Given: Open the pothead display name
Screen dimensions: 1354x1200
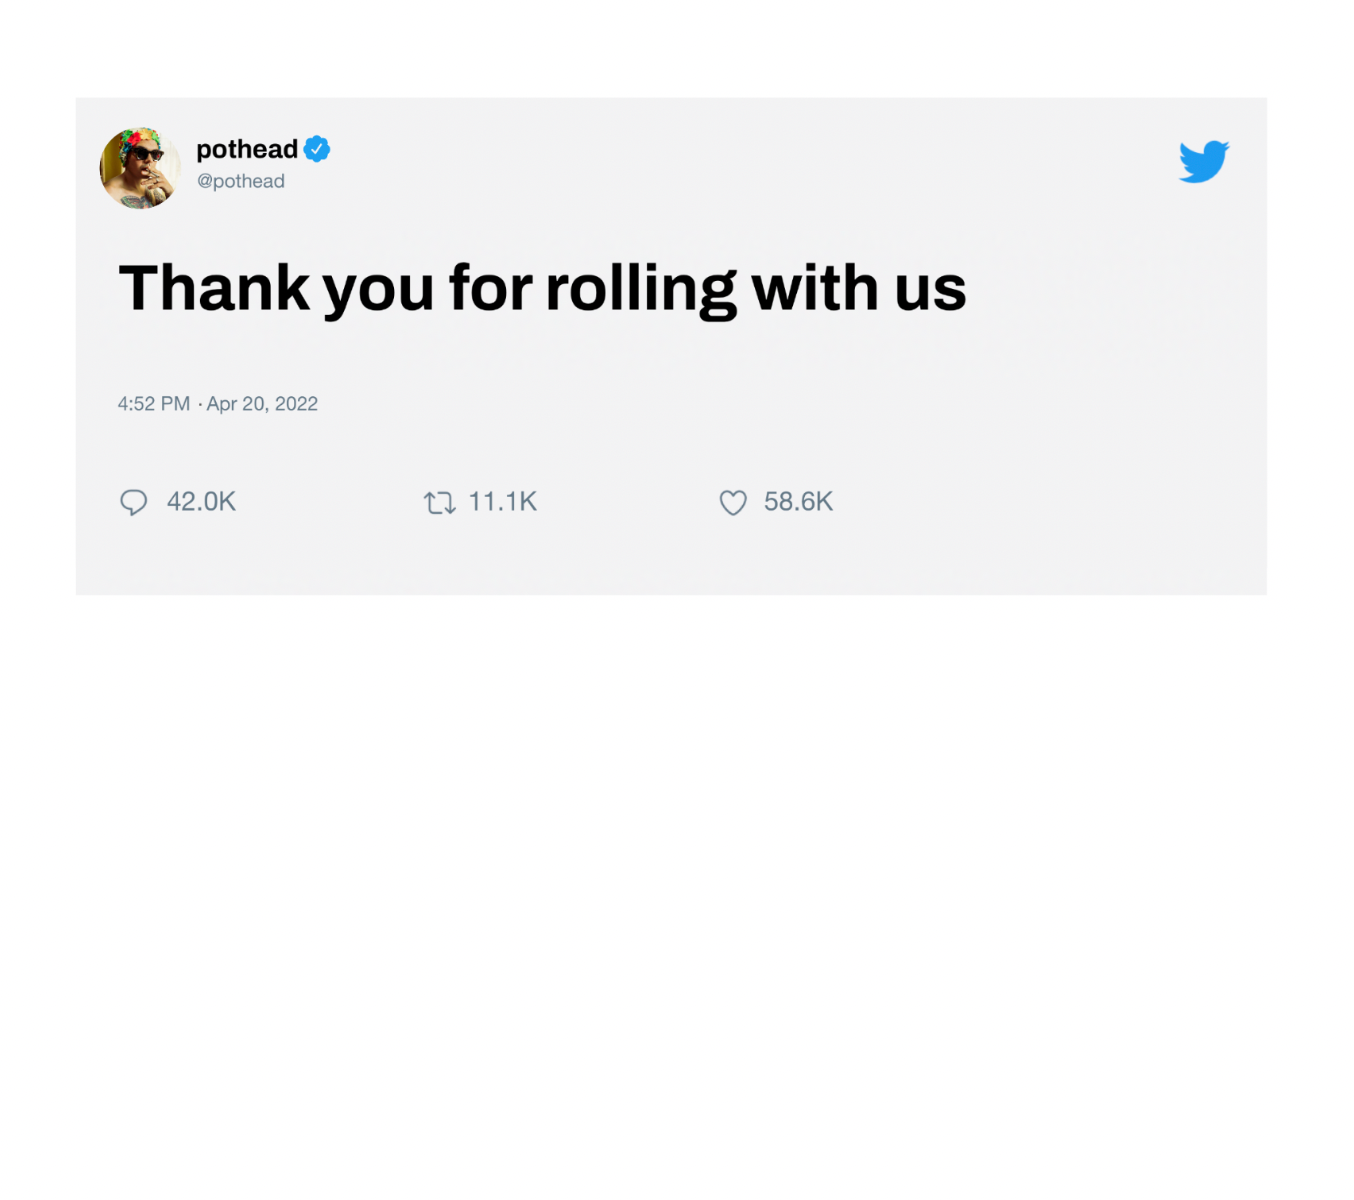Looking at the screenshot, I should pyautogui.click(x=247, y=149).
